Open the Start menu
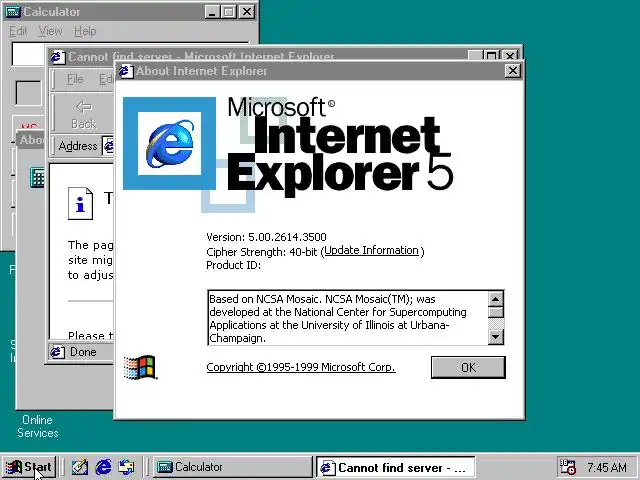640x480 pixels. coord(29,467)
